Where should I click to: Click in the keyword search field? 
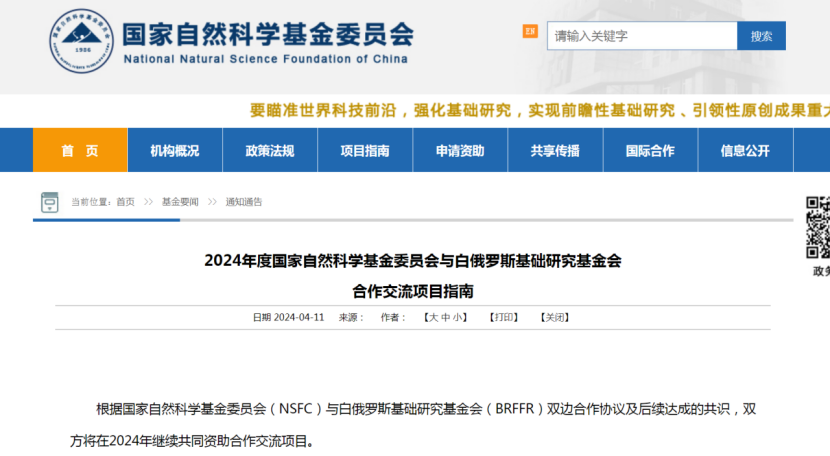coord(641,36)
